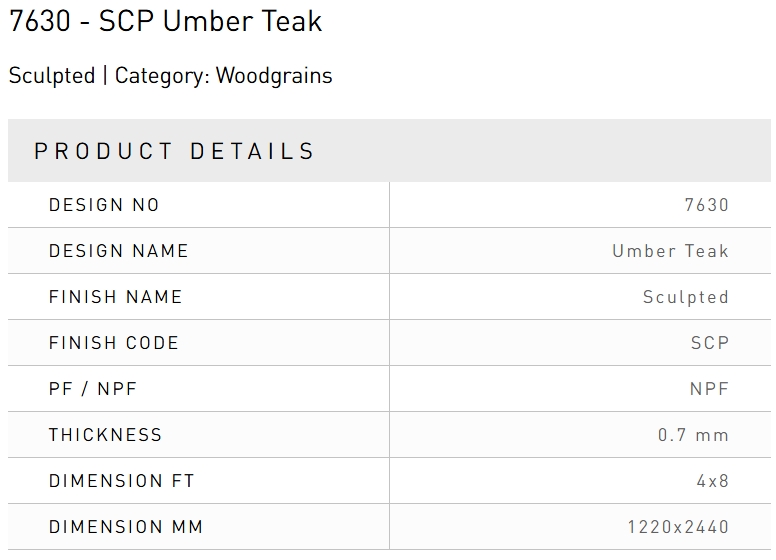Select the "FINISH NAME" row label
The image size is (776, 560).
click(115, 297)
